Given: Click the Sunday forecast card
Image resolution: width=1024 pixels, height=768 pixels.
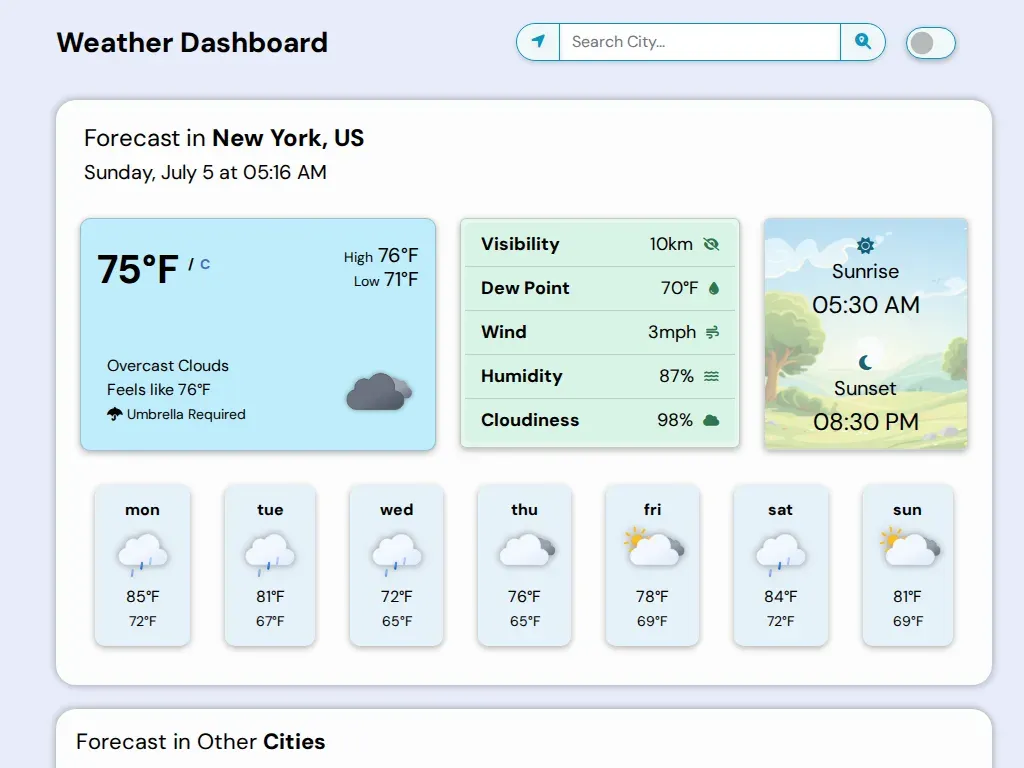Looking at the screenshot, I should point(908,566).
